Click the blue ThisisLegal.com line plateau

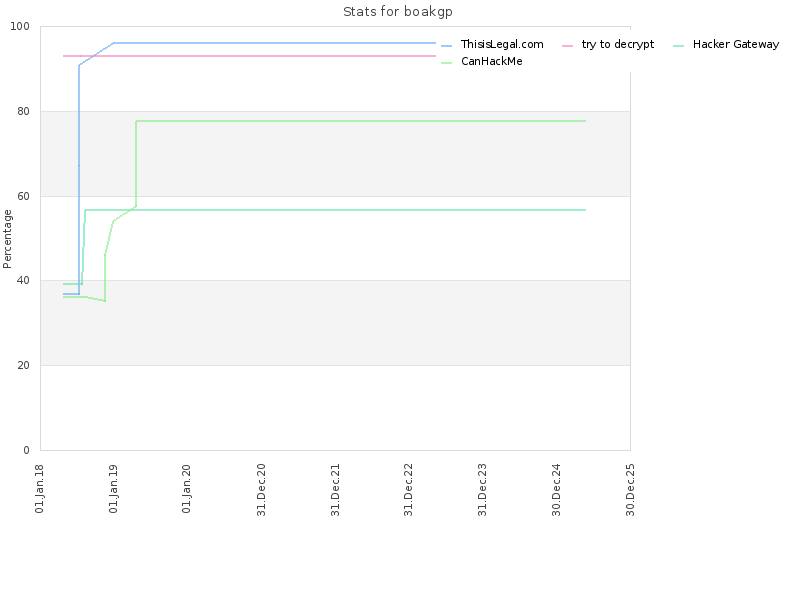pos(274,43)
